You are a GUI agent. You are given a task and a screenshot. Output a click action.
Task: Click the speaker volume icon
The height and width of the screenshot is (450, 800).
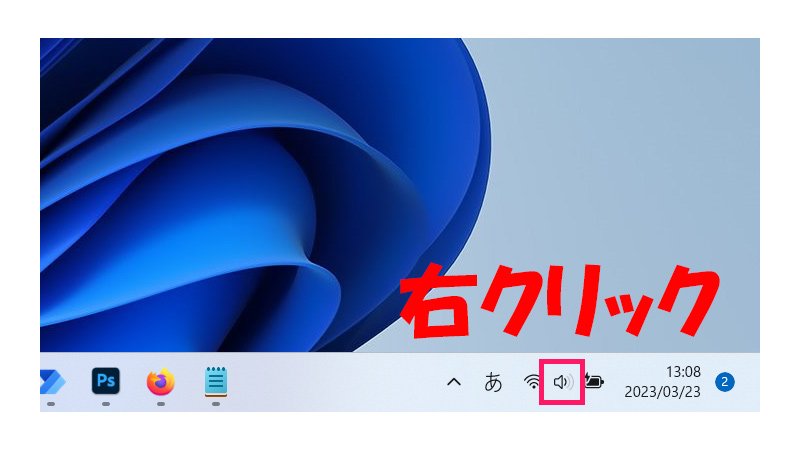[x=562, y=382]
